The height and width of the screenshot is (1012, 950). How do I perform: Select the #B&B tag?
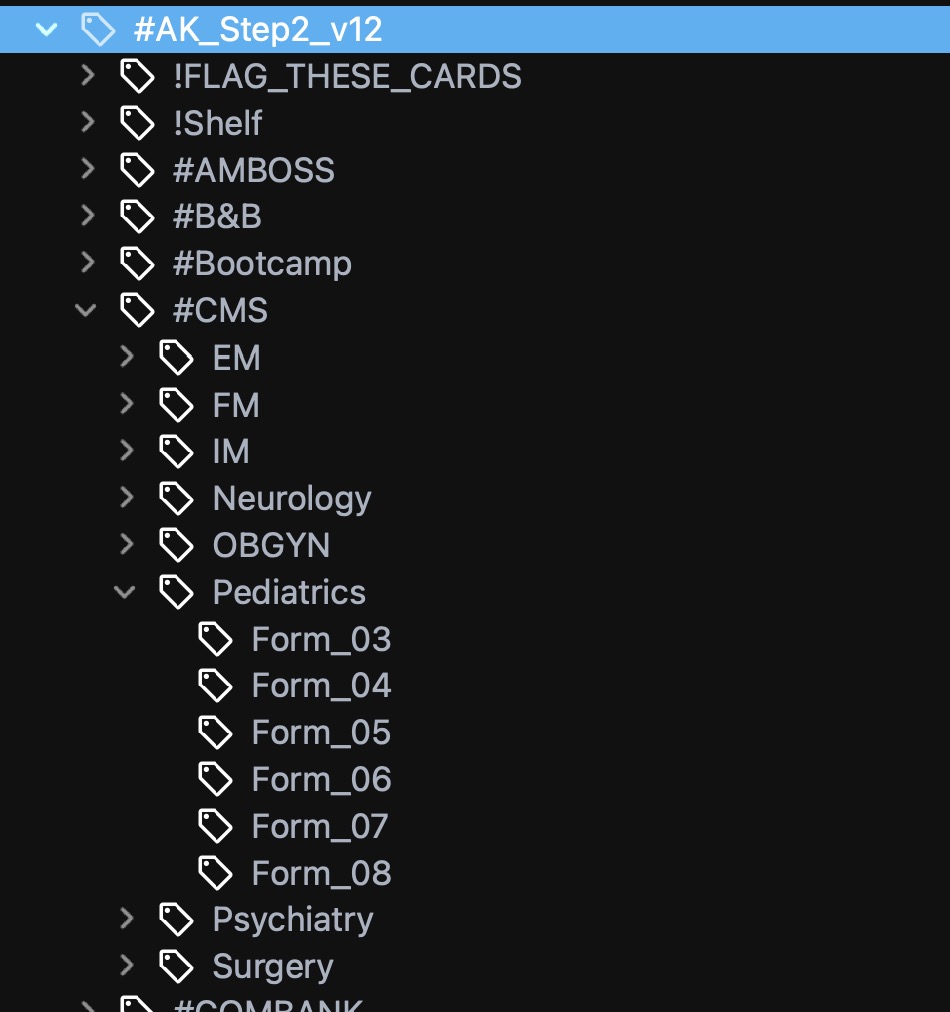point(217,217)
